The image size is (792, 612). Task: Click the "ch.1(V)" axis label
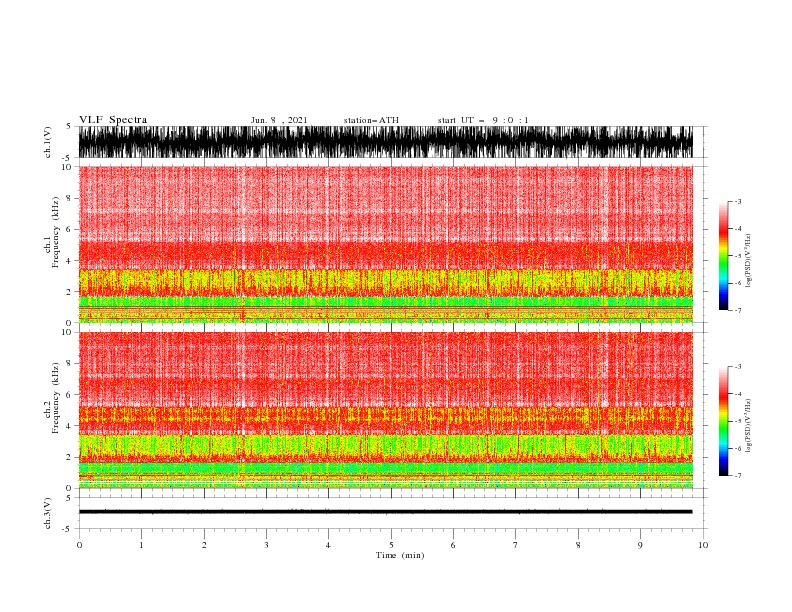(48, 142)
